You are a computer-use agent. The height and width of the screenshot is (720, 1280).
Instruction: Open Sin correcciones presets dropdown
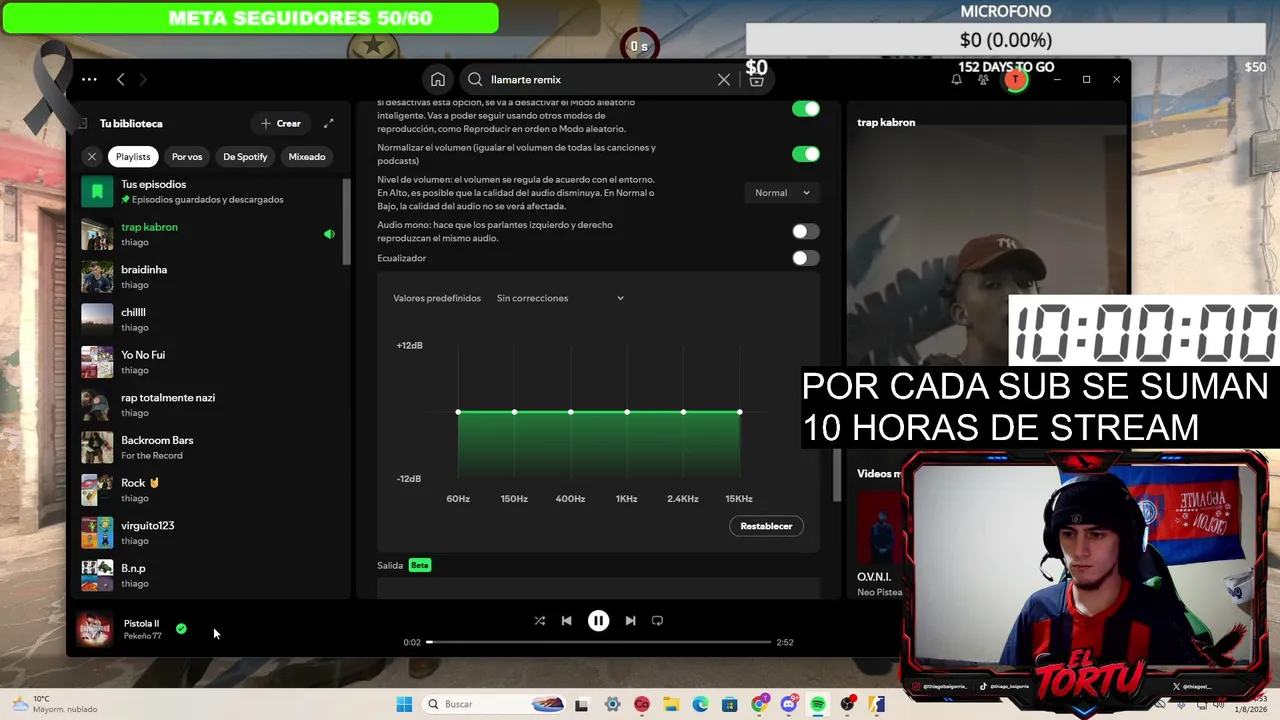click(x=560, y=298)
